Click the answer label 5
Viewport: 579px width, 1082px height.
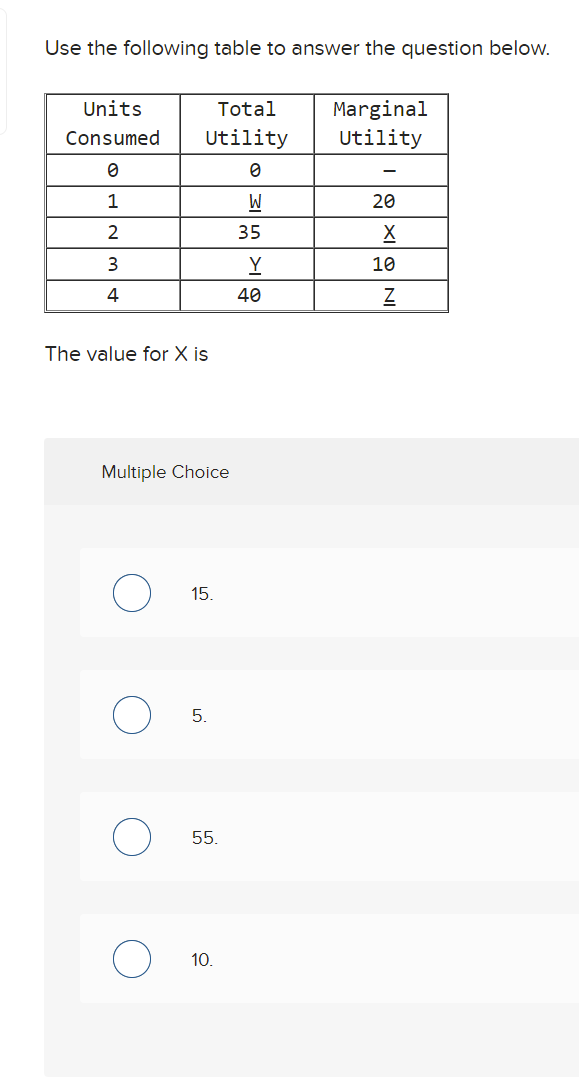(197, 715)
